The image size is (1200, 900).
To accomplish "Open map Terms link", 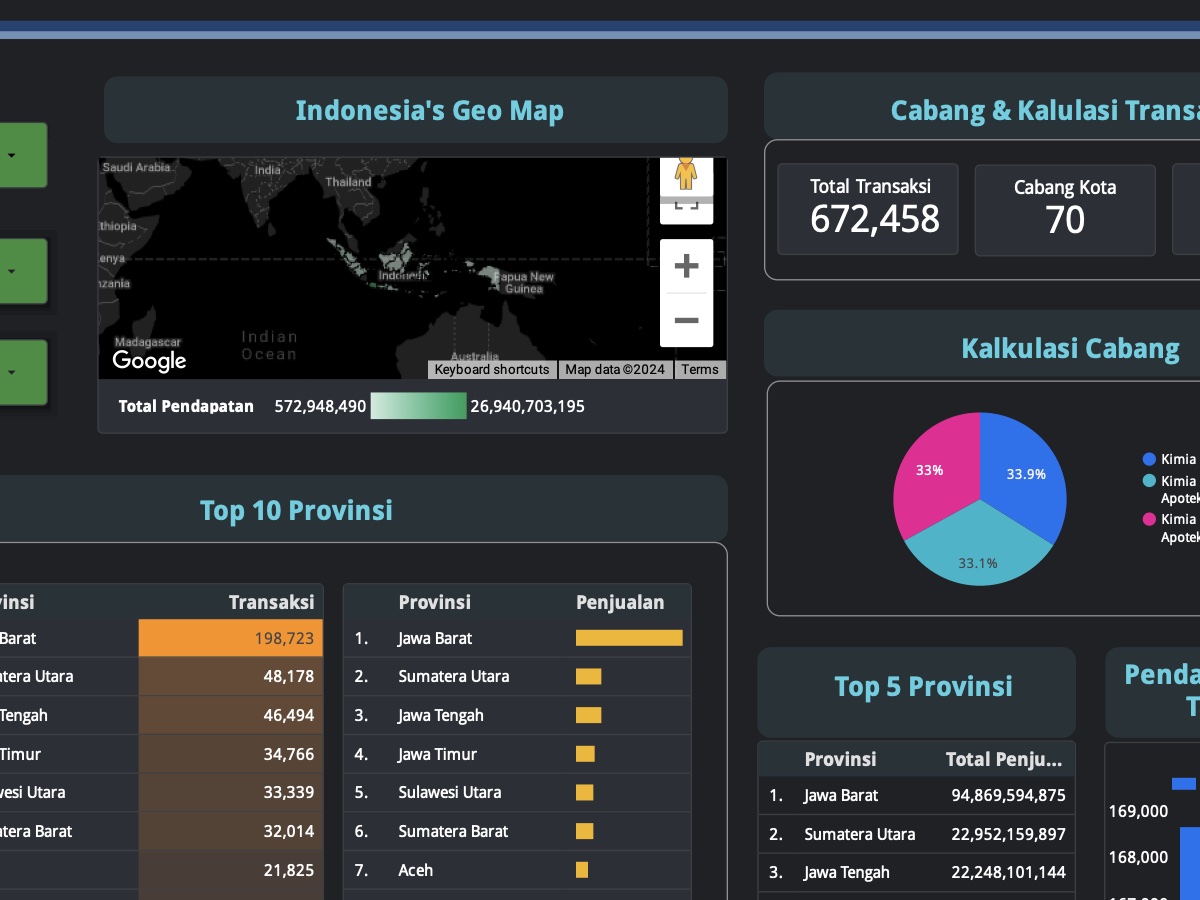I will [x=700, y=370].
